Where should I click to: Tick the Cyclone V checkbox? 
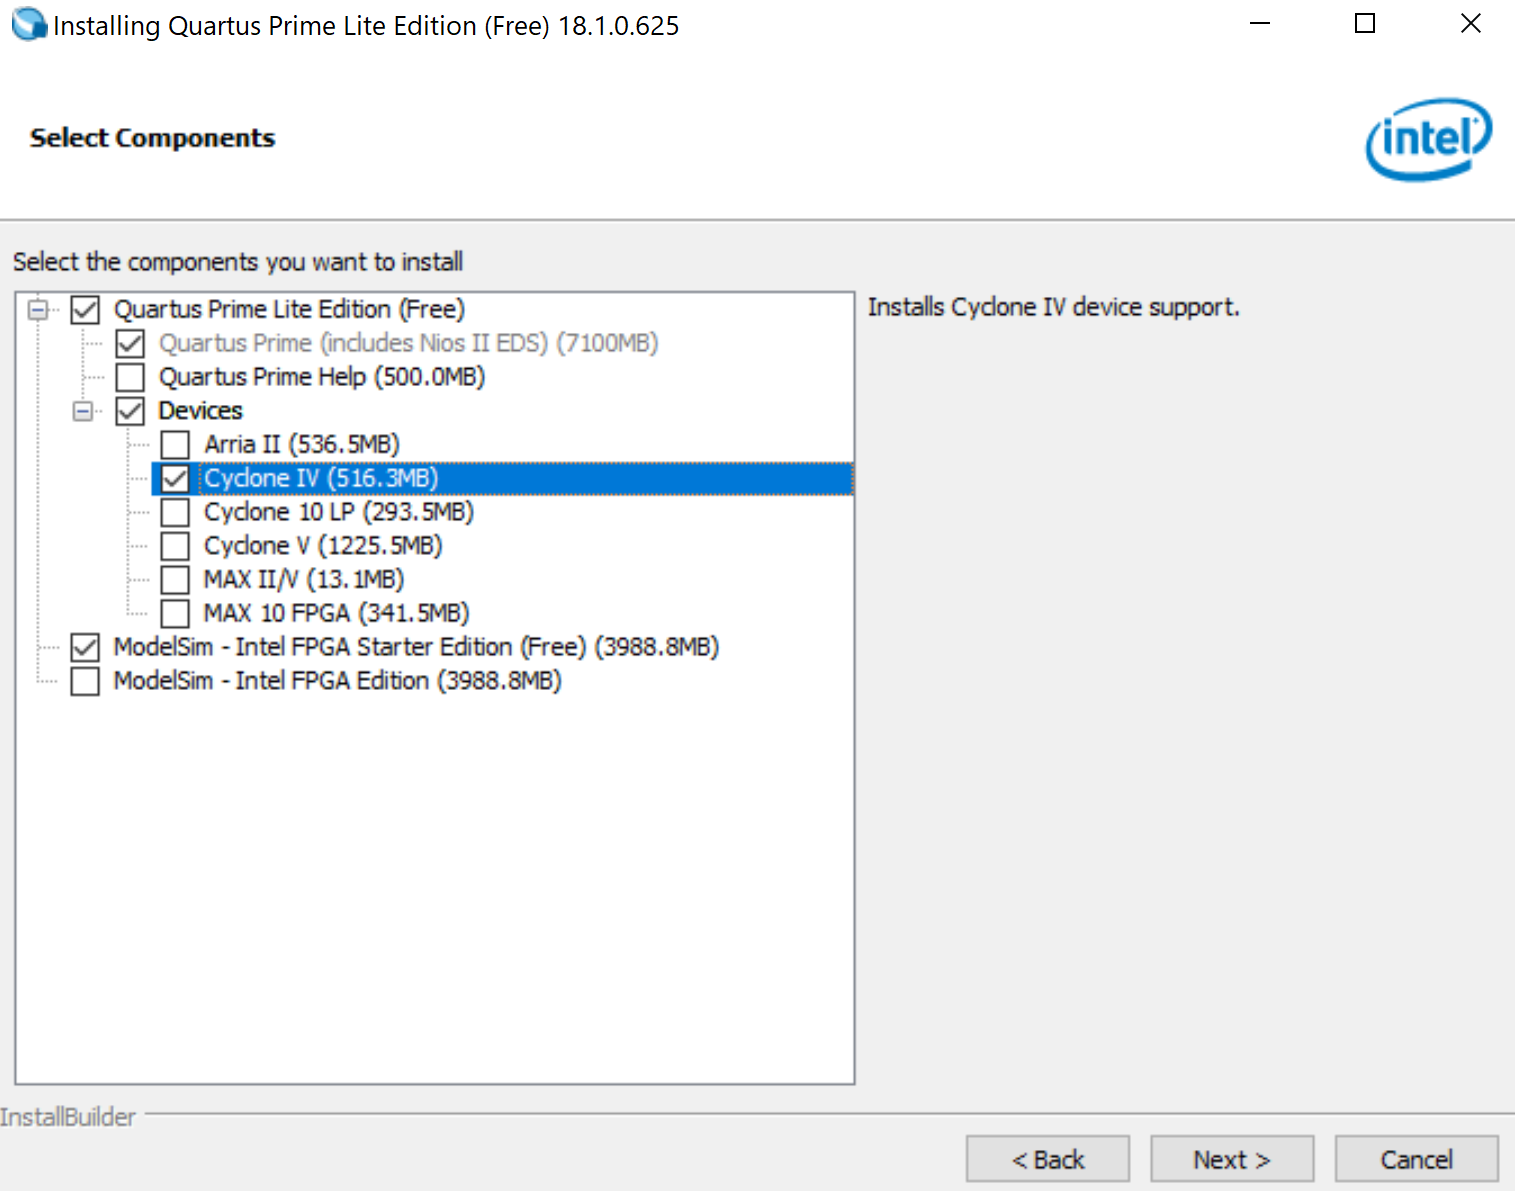point(175,546)
